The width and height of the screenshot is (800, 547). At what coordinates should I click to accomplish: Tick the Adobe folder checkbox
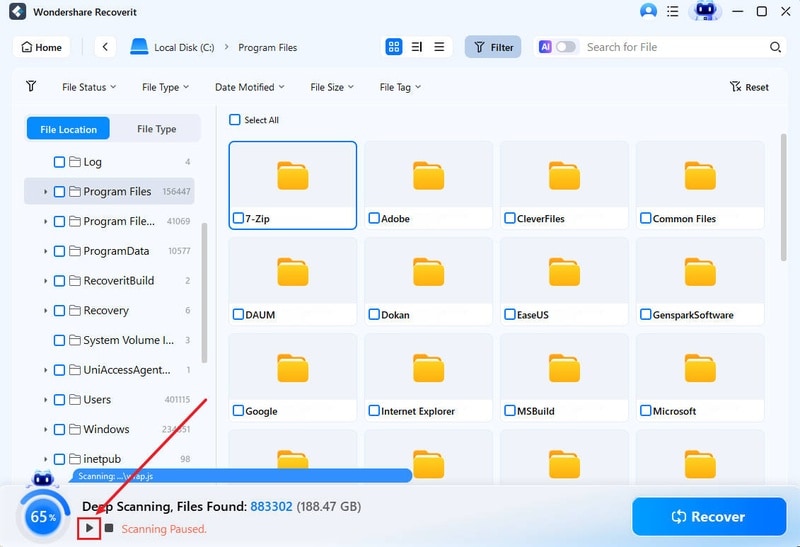pos(374,218)
